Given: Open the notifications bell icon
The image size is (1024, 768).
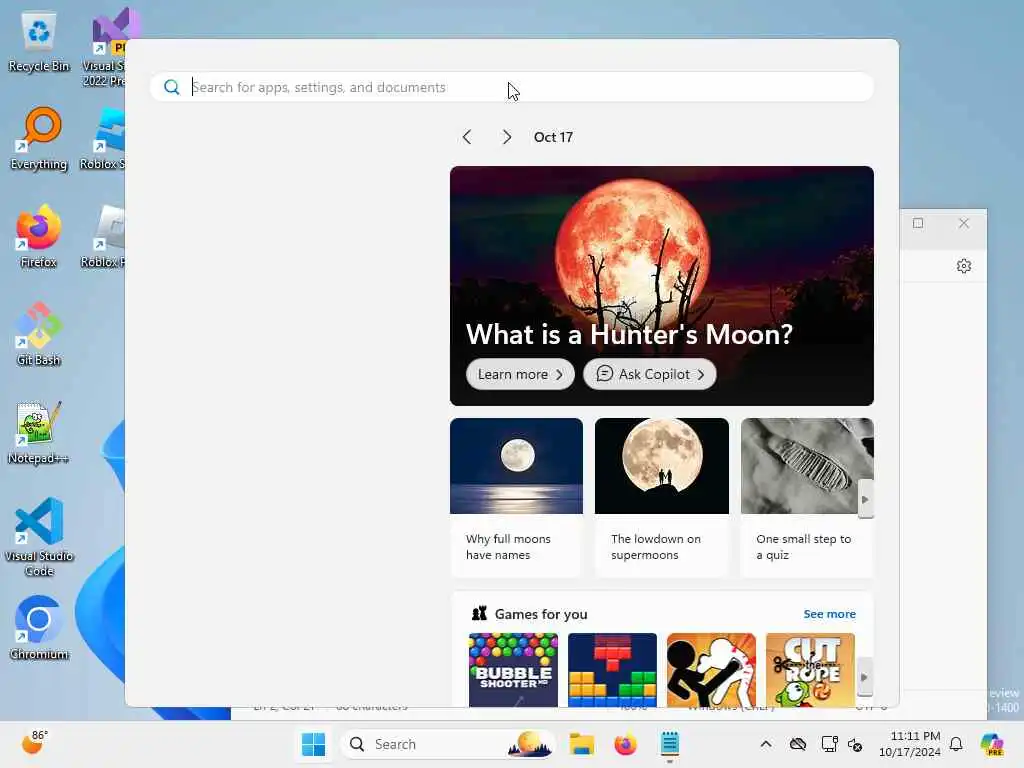Looking at the screenshot, I should [956, 744].
